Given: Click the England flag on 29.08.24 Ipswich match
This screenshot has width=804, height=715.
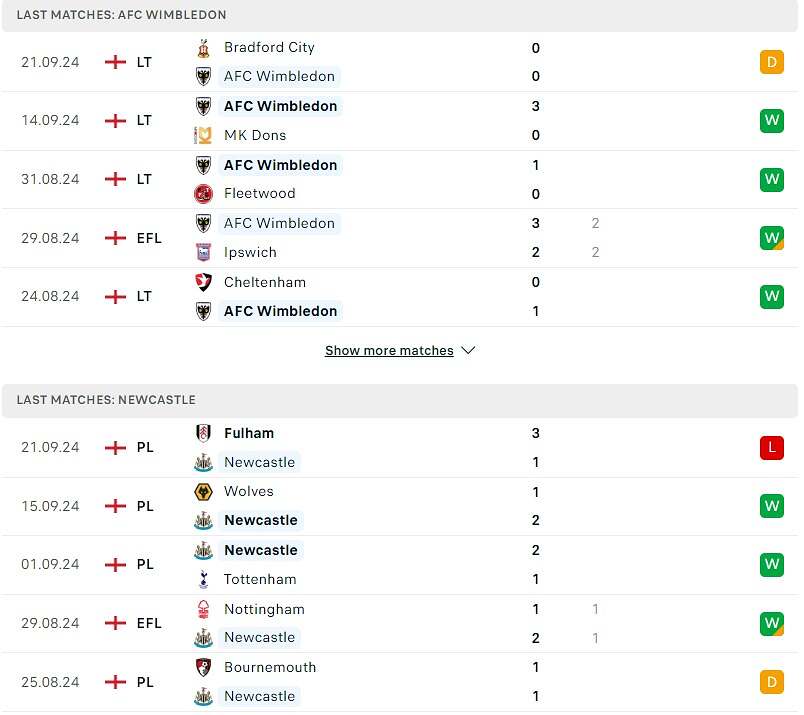Looking at the screenshot, I should point(116,238).
